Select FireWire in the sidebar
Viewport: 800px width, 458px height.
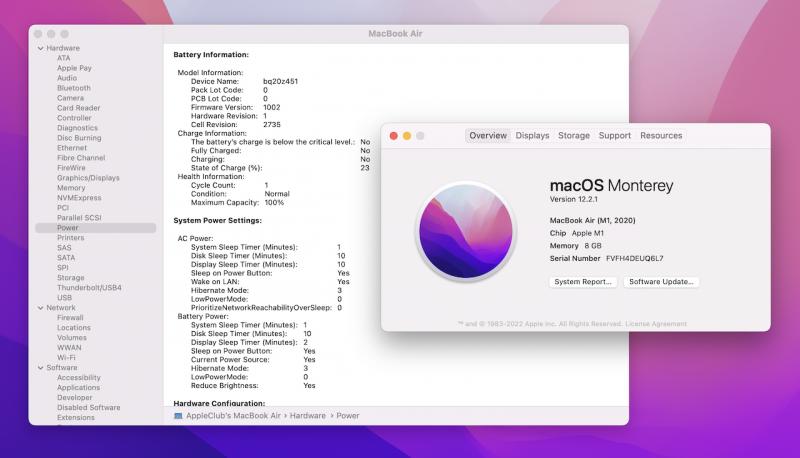(71, 168)
